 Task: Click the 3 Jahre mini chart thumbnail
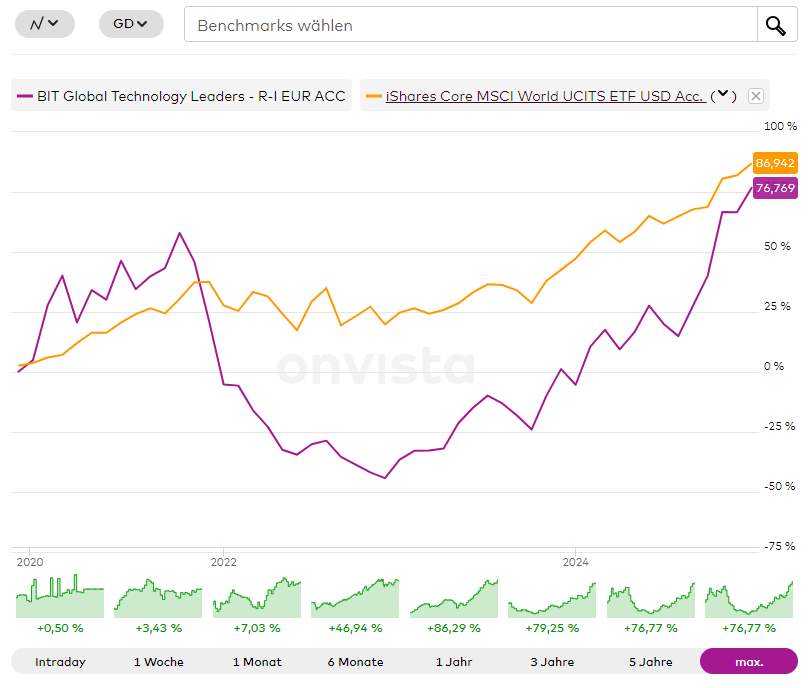click(x=552, y=600)
